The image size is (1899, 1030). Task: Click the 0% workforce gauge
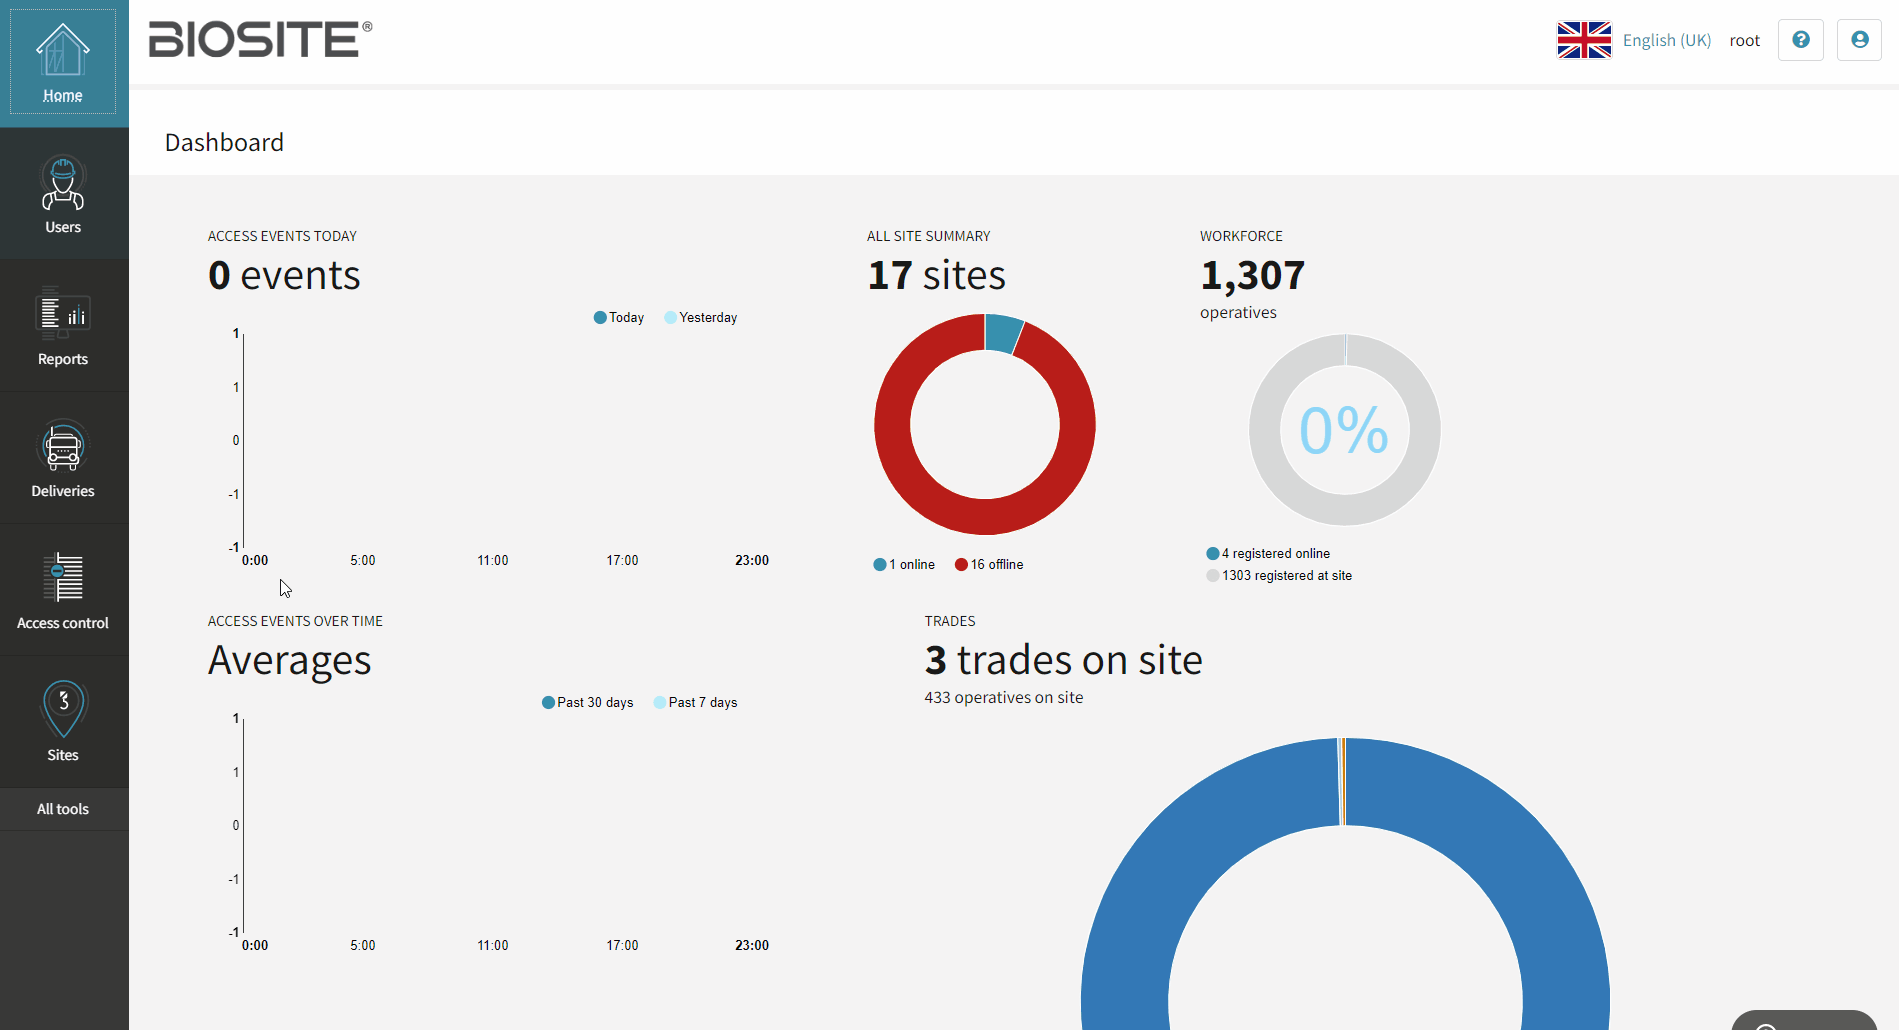[1344, 430]
